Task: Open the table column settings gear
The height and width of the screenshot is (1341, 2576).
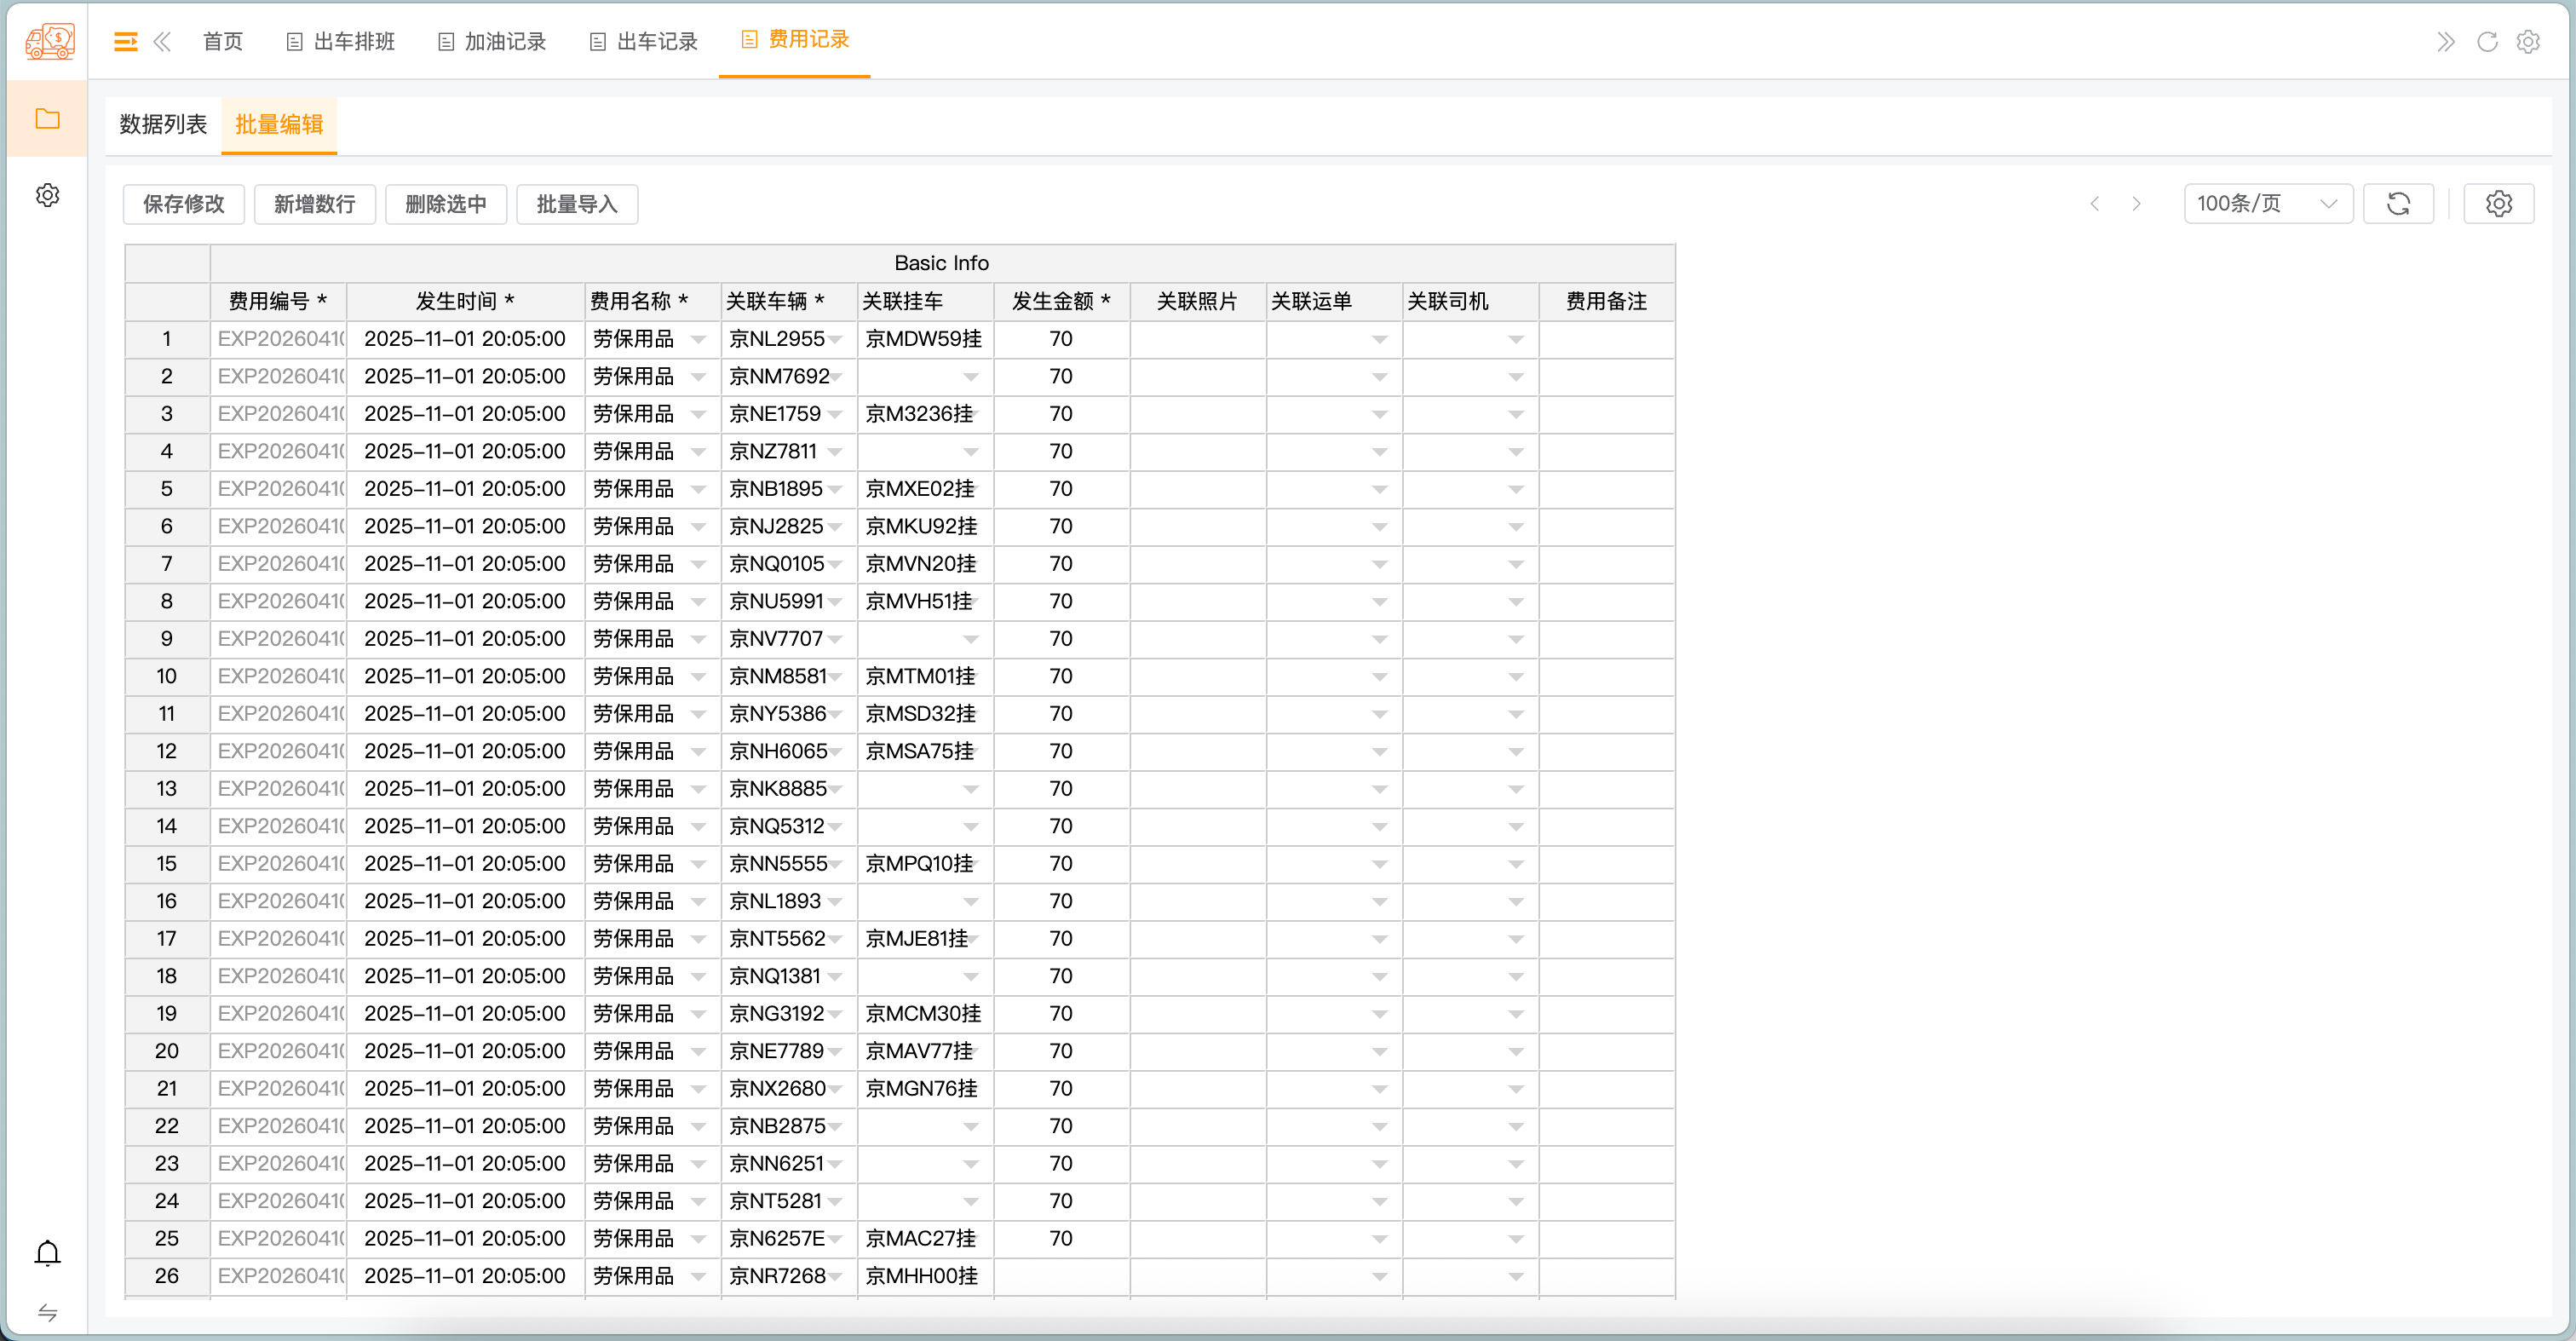Action: coord(2498,204)
